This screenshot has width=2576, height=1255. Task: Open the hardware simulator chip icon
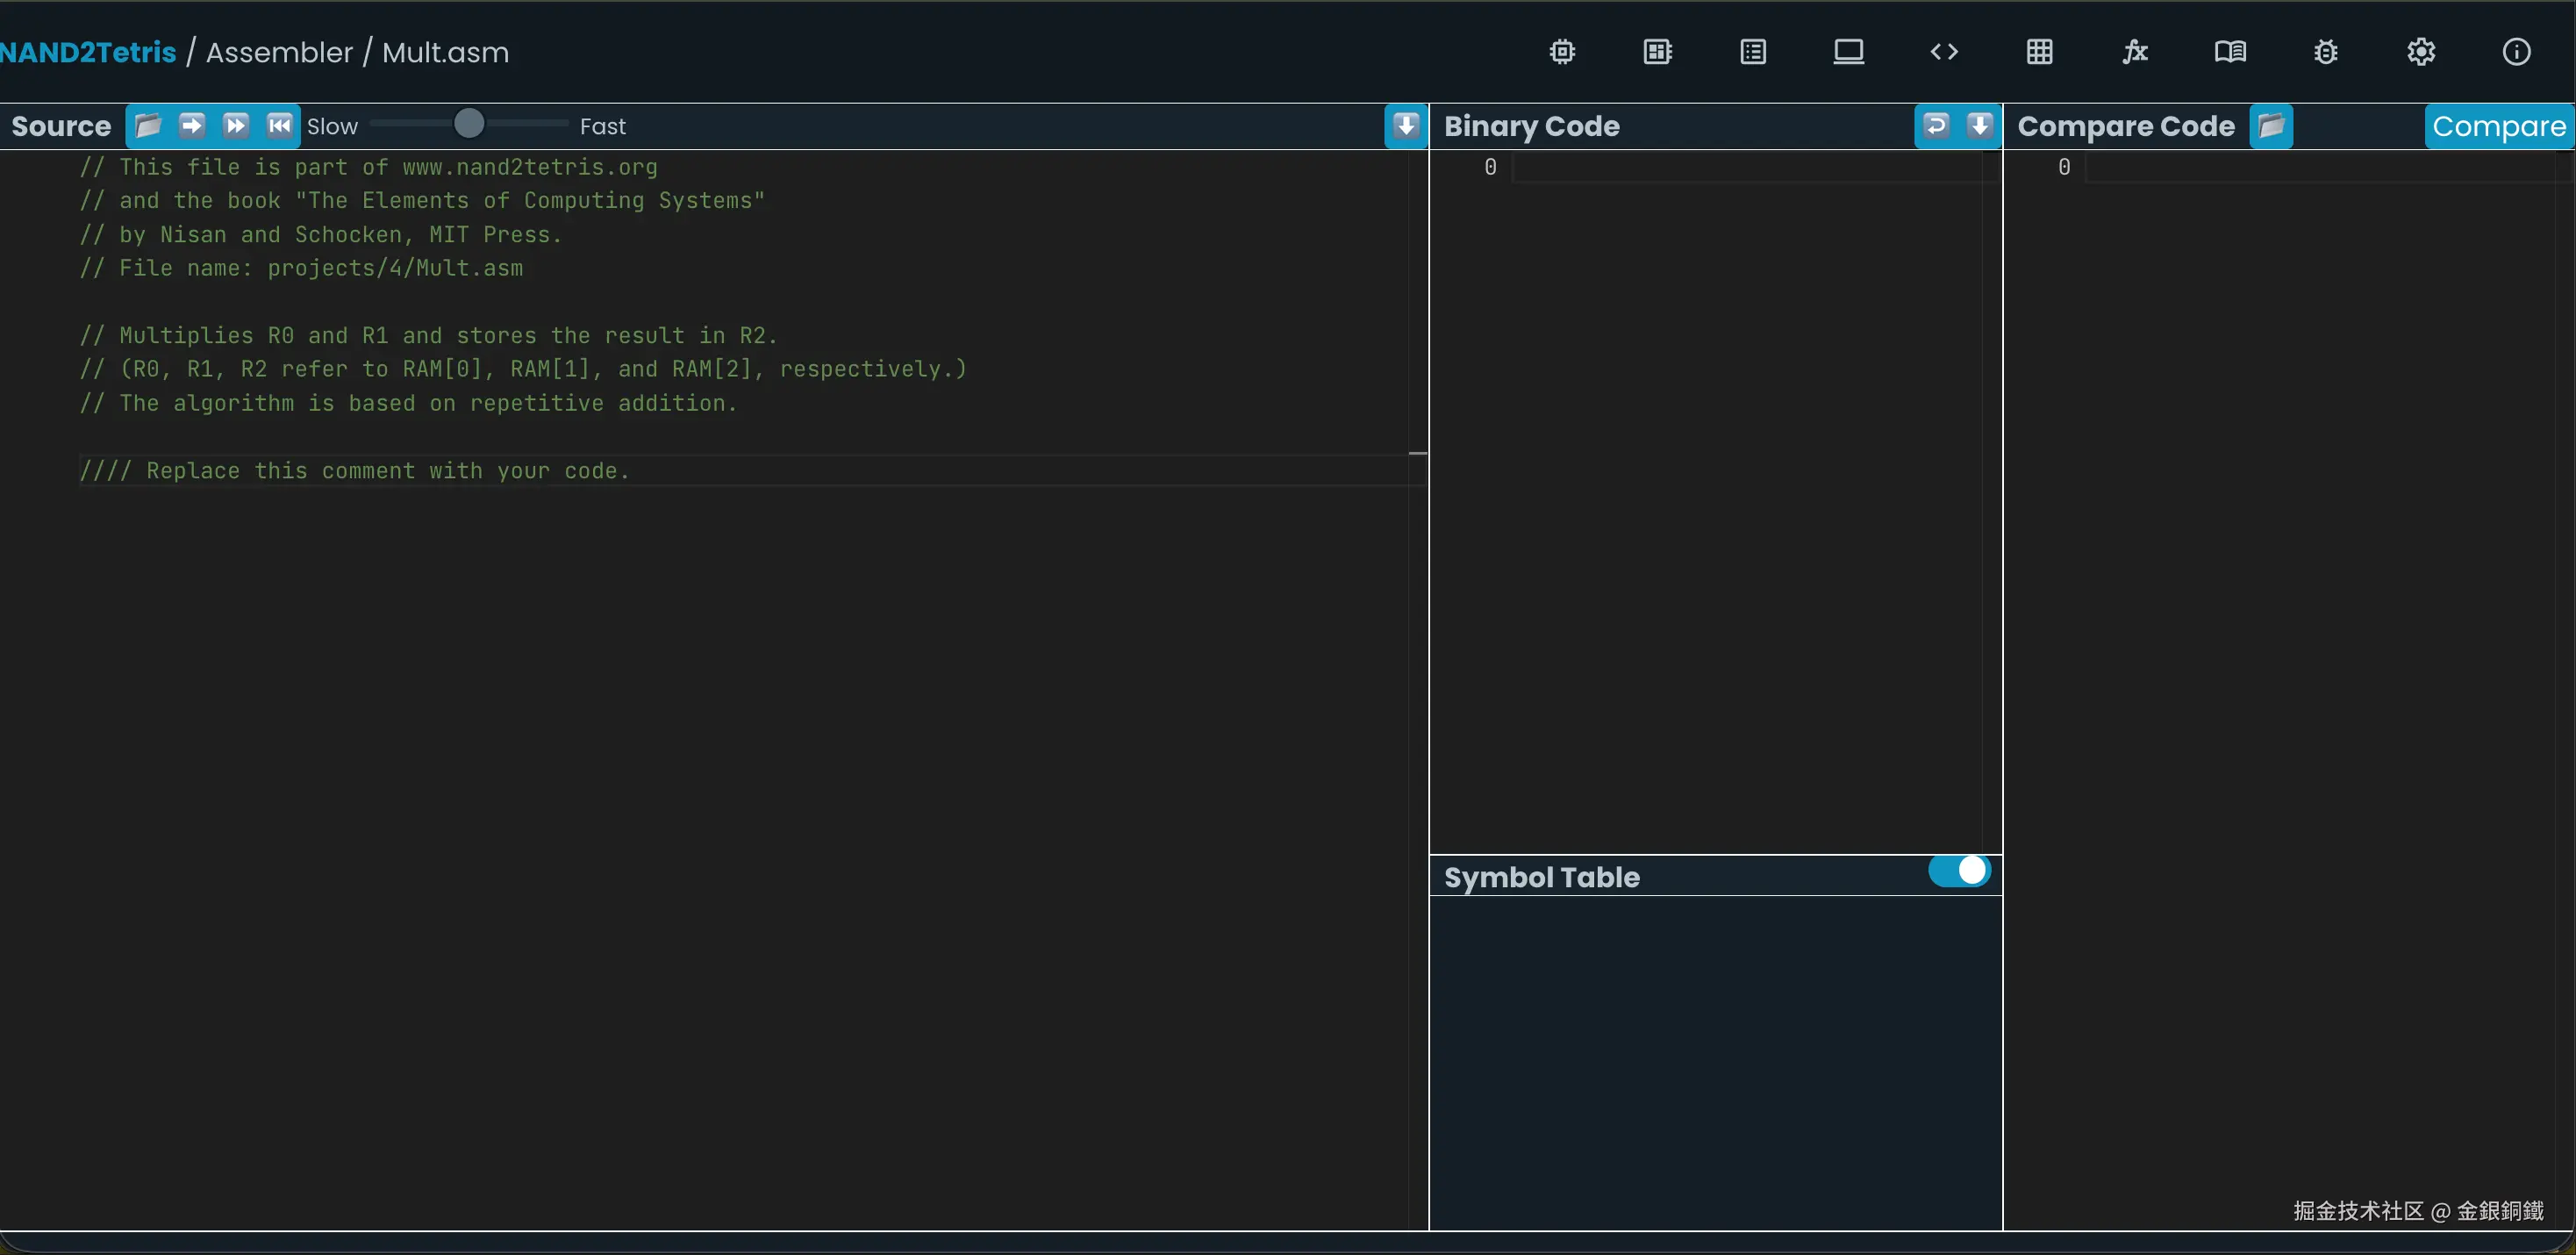click(1562, 52)
